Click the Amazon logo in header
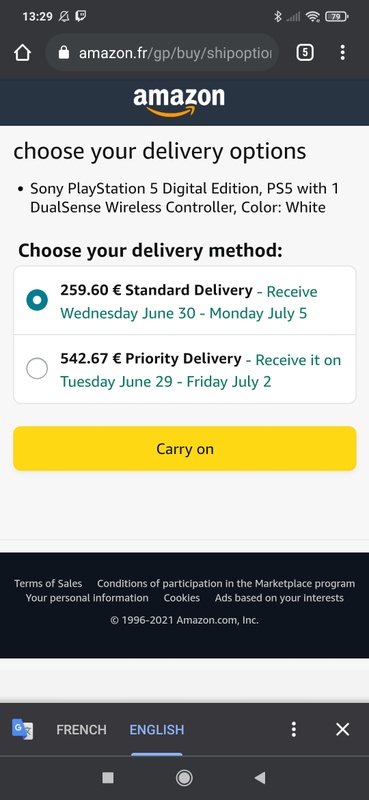369x800 pixels. coord(179,102)
